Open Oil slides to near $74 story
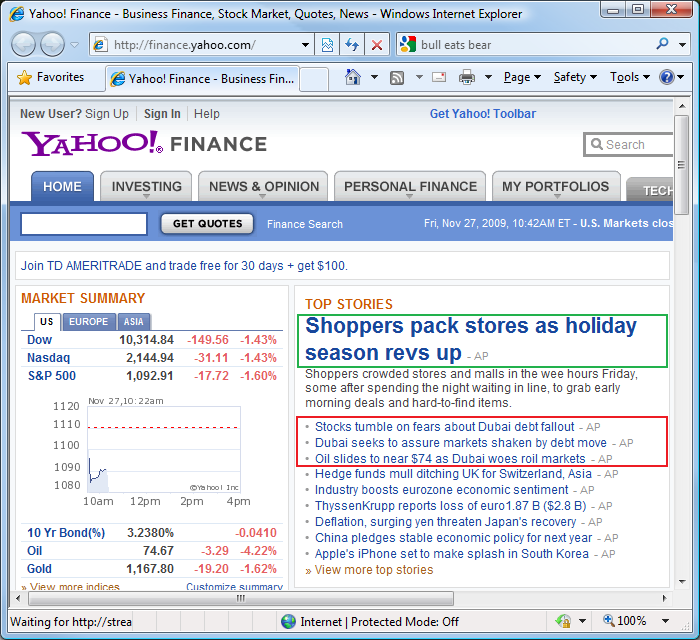This screenshot has width=700, height=640. coord(450,459)
